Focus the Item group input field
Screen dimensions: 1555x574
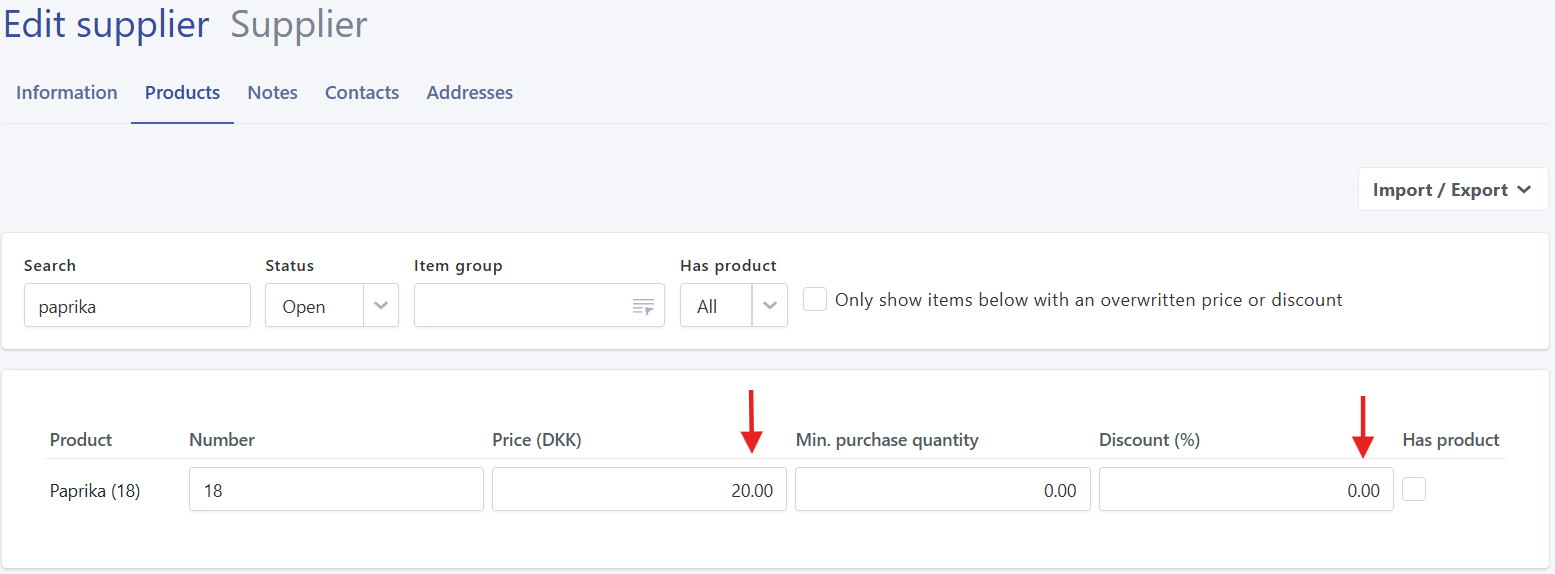coord(522,306)
